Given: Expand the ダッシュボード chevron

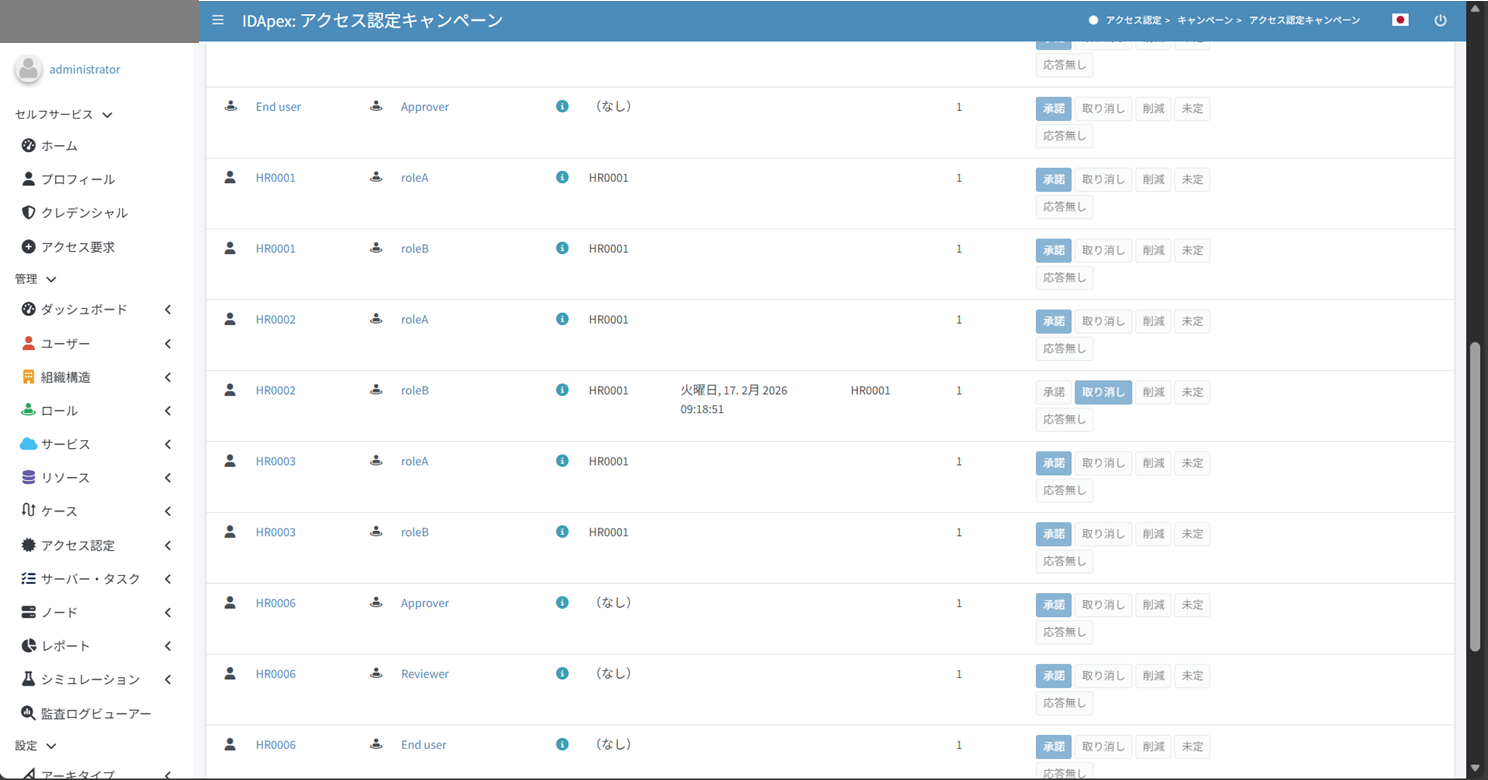Looking at the screenshot, I should (x=168, y=310).
